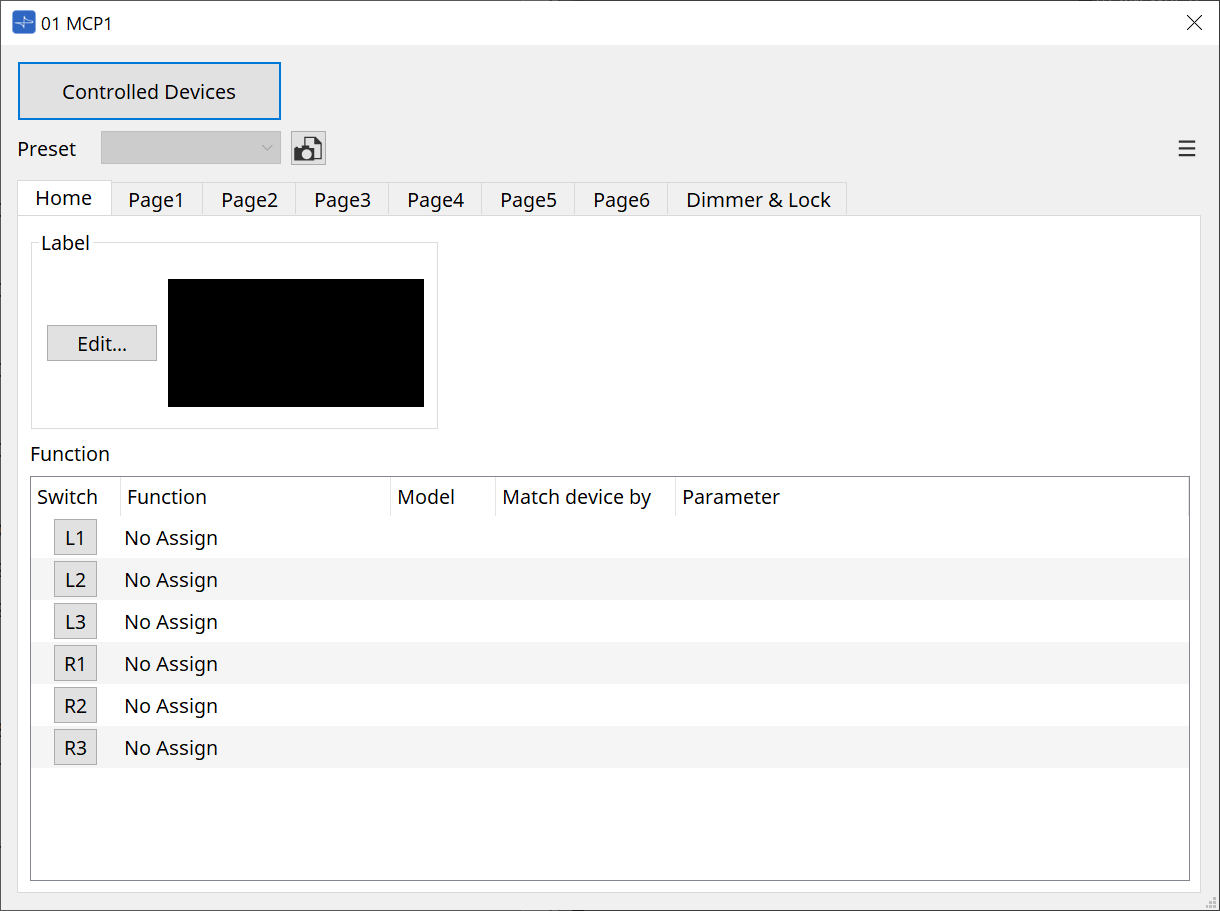
Task: Open the Dimmer & Lock tab
Action: click(757, 199)
